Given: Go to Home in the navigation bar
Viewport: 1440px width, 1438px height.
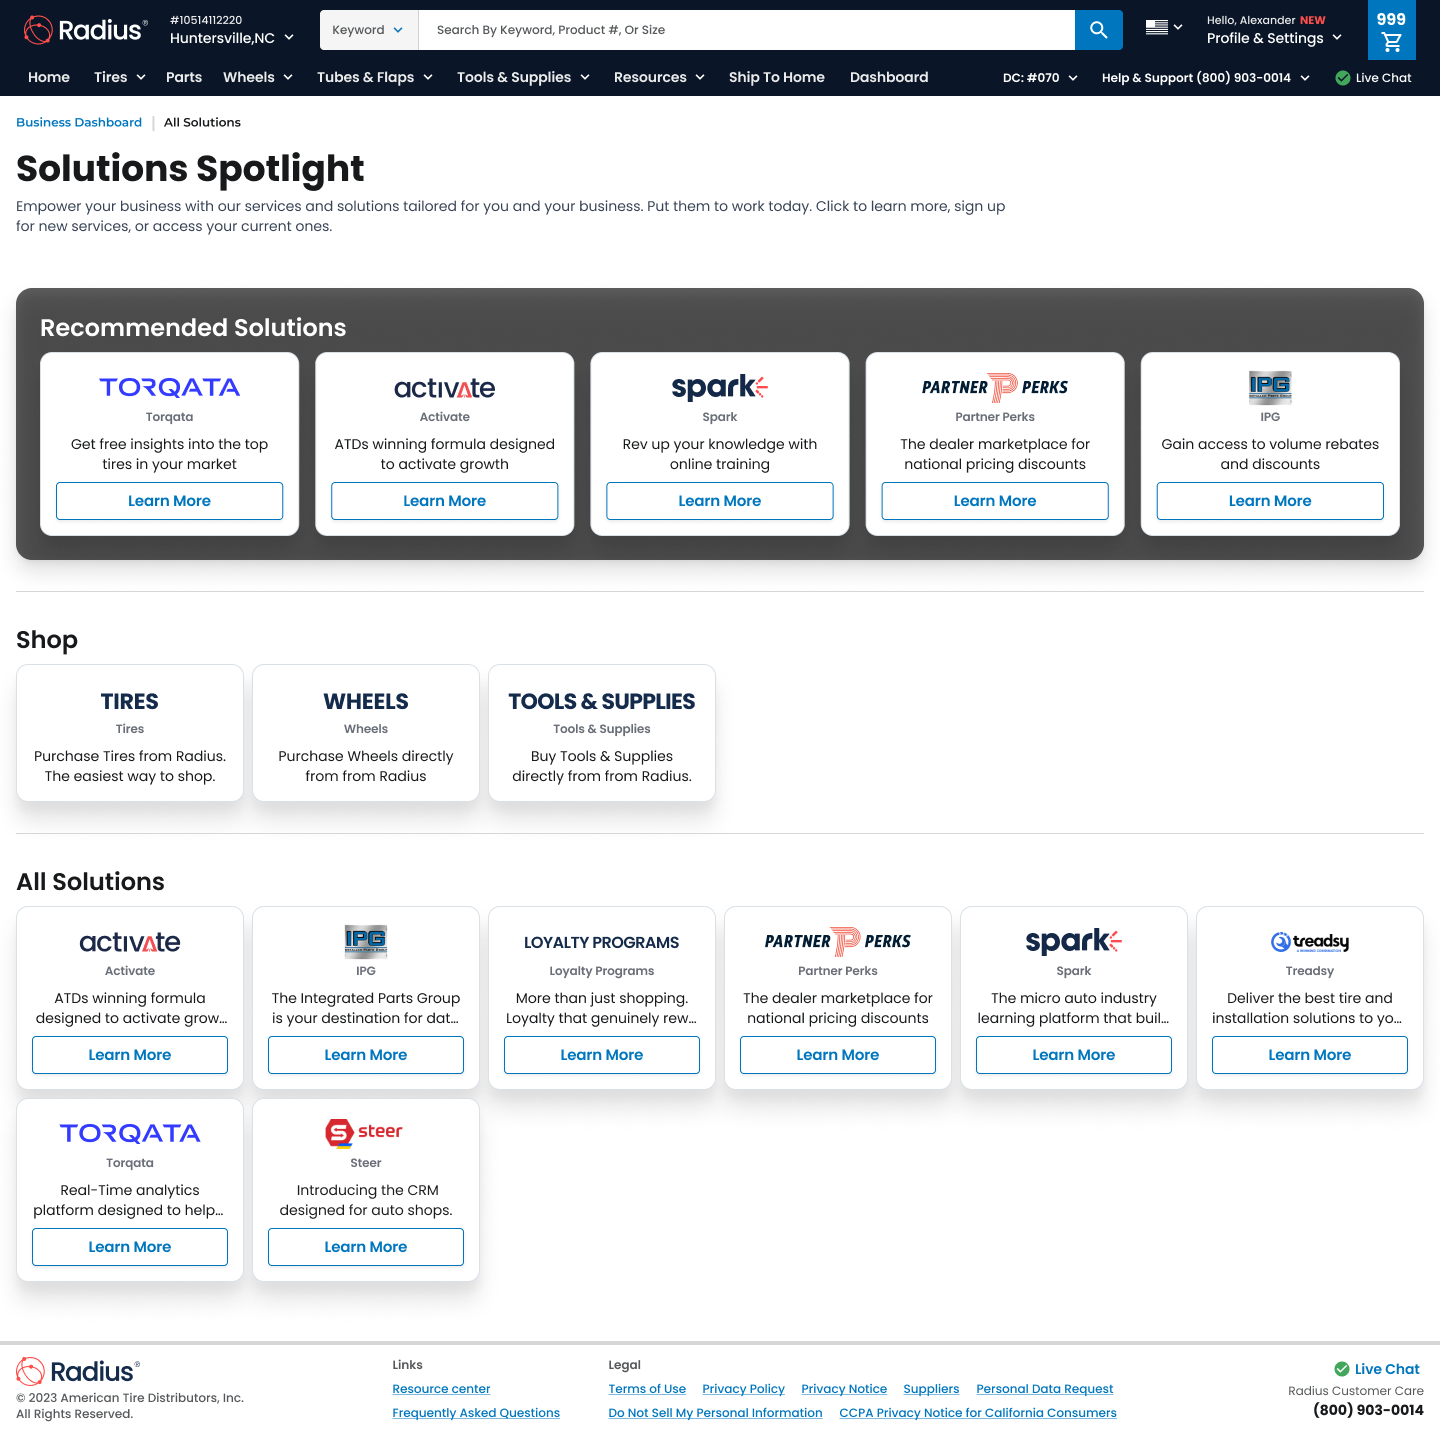Looking at the screenshot, I should coord(49,77).
